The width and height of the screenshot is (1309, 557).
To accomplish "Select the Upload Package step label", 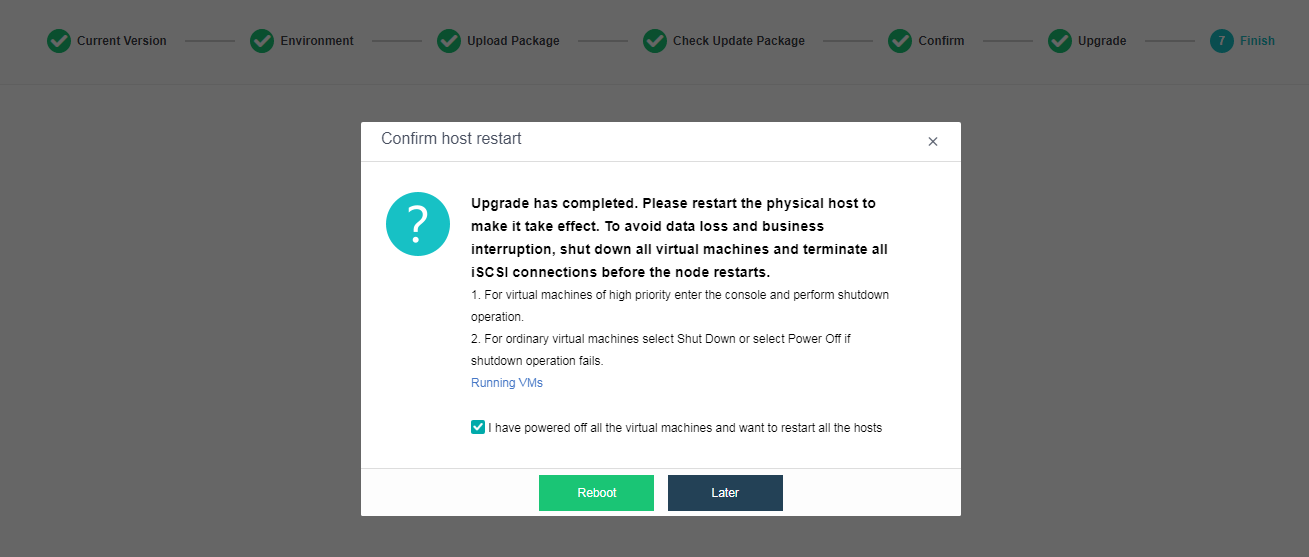I will 513,41.
